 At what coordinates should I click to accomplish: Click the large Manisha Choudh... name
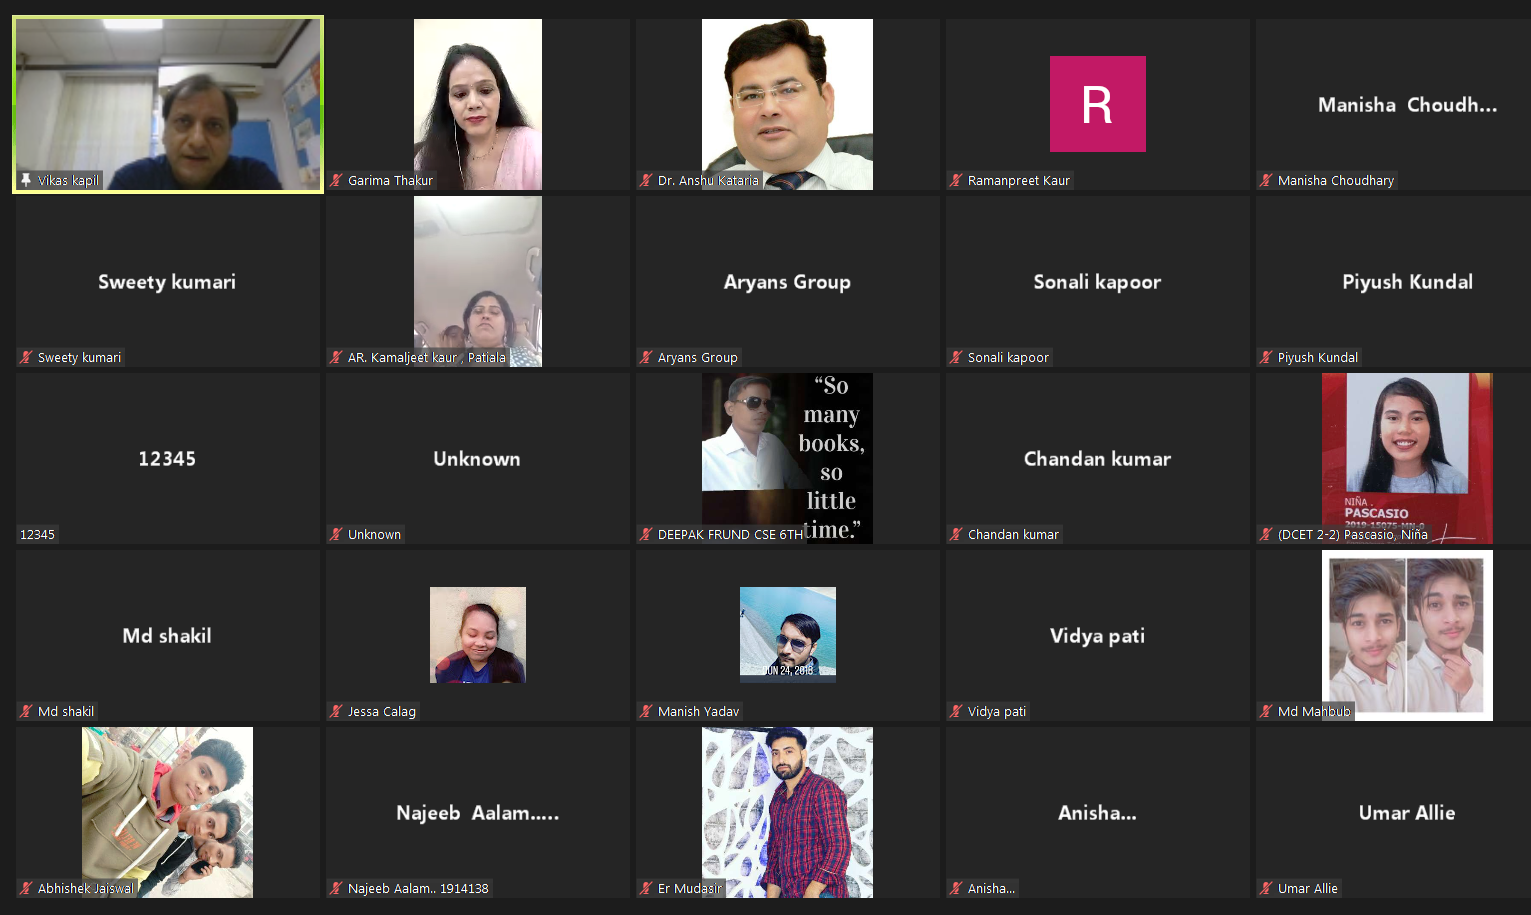(1407, 105)
